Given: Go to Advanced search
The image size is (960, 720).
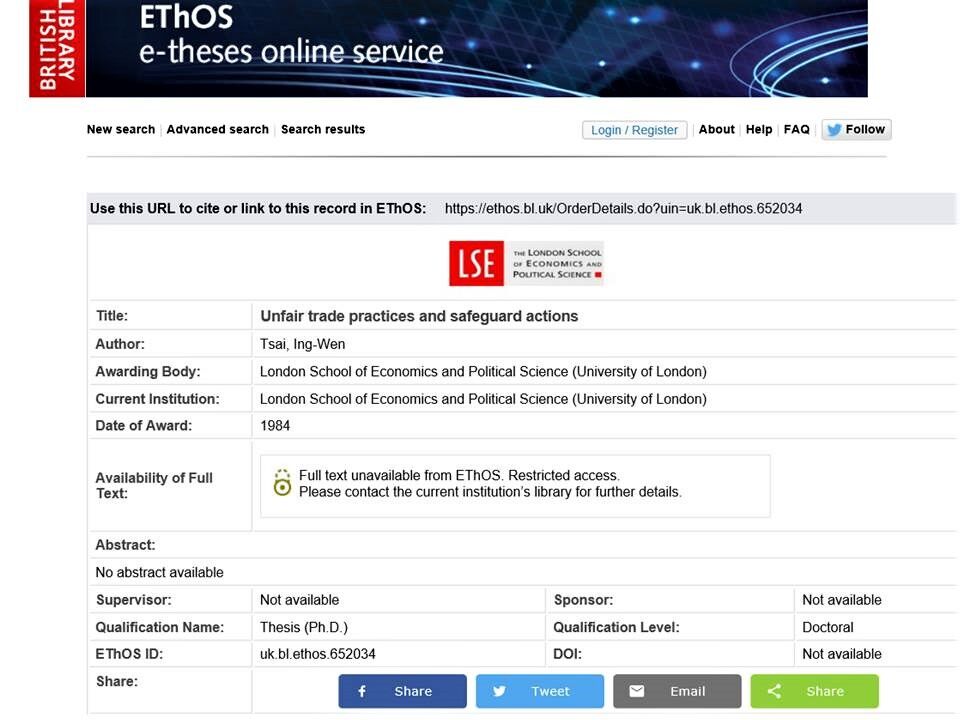Looking at the screenshot, I should (217, 129).
